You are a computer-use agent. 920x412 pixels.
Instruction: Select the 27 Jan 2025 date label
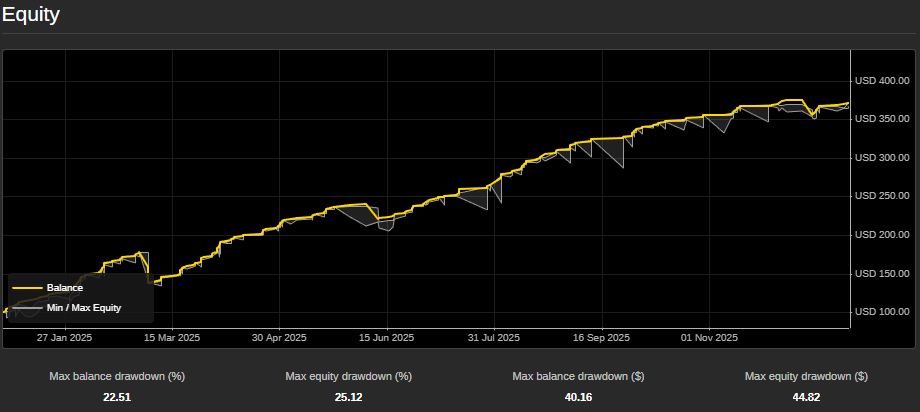[65, 338]
